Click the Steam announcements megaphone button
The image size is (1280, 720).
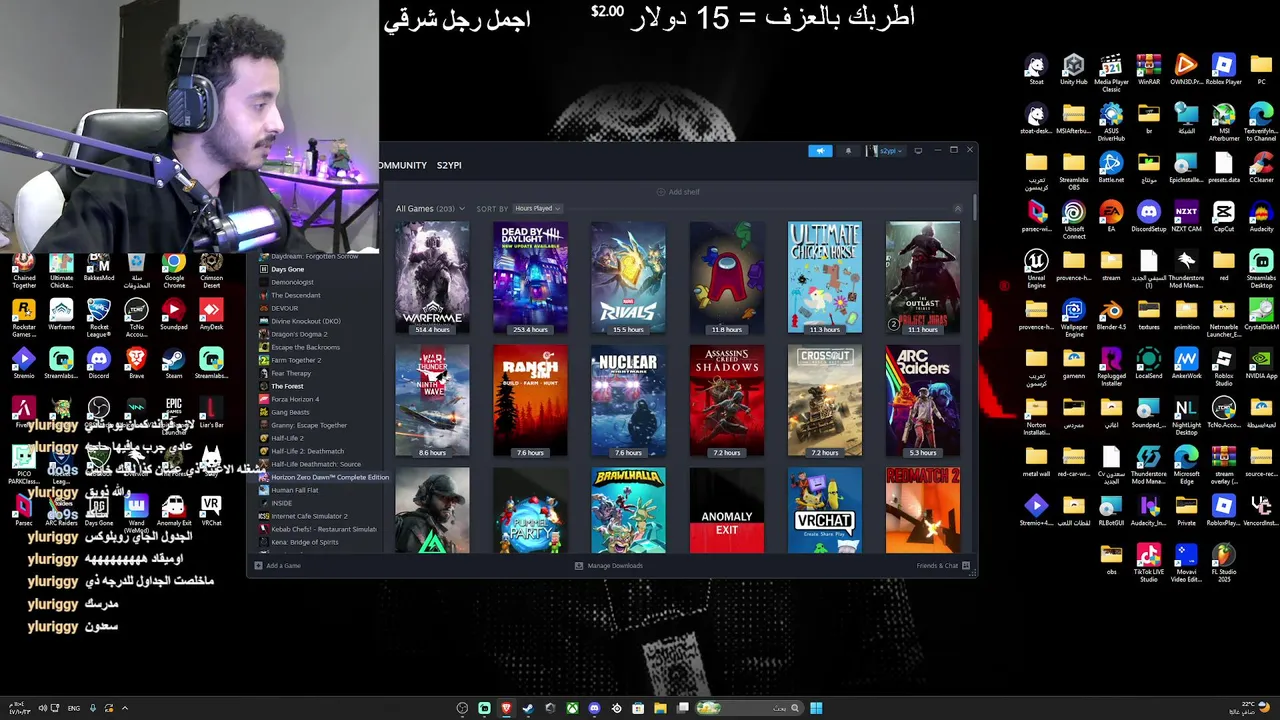tap(820, 151)
